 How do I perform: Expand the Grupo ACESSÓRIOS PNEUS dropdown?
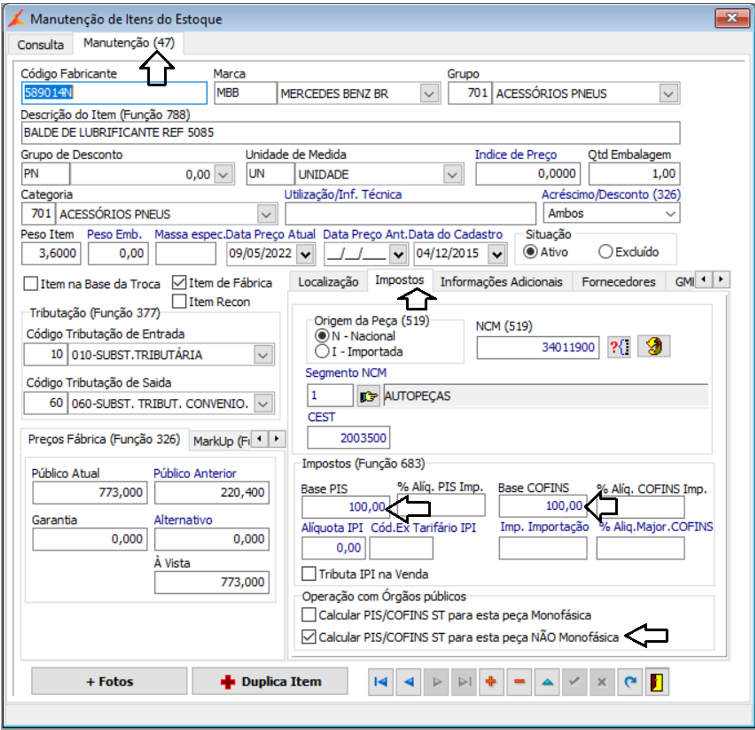point(668,94)
